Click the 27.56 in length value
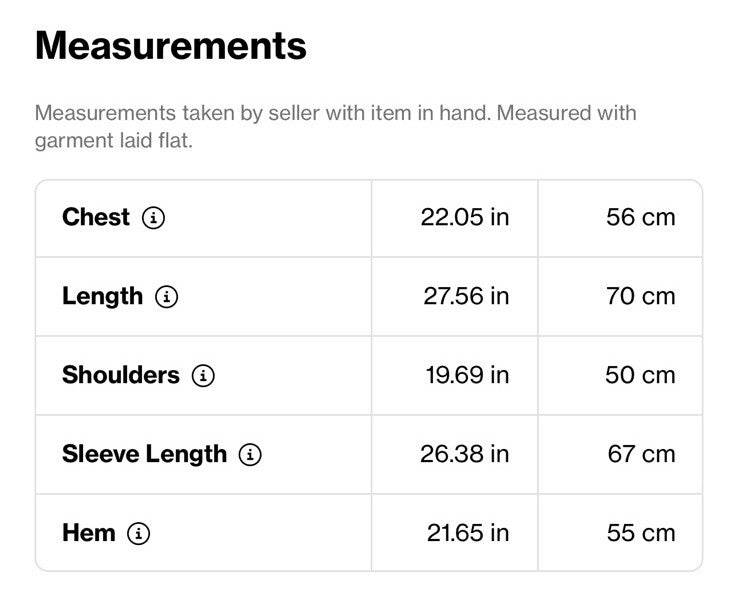This screenshot has width=738, height=611. pyautogui.click(x=466, y=297)
